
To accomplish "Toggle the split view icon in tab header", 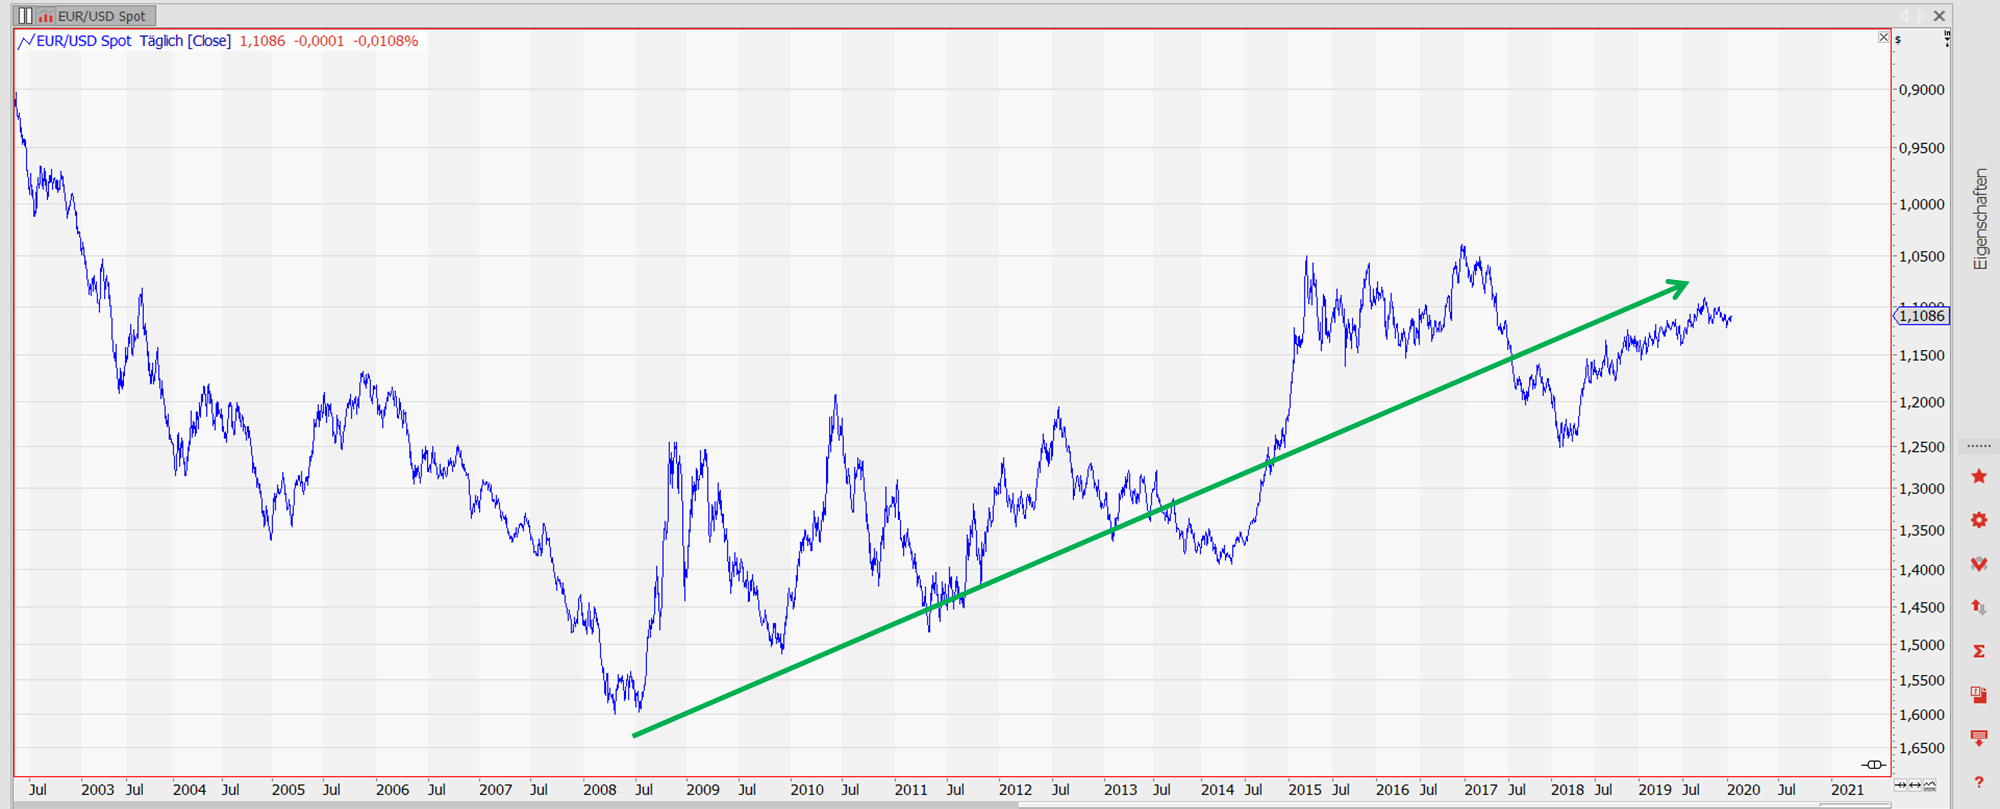I will [x=25, y=16].
